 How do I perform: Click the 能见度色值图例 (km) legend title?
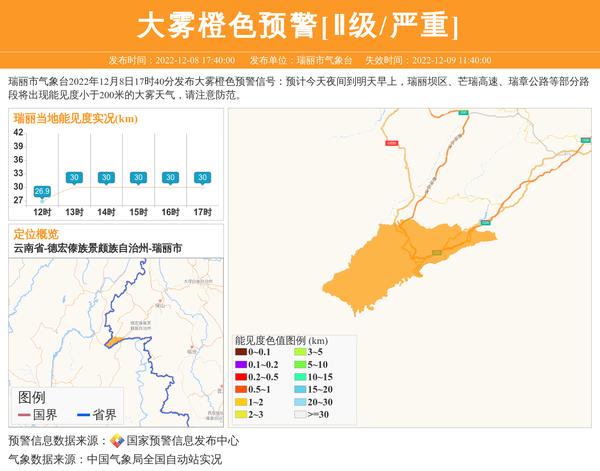click(281, 341)
